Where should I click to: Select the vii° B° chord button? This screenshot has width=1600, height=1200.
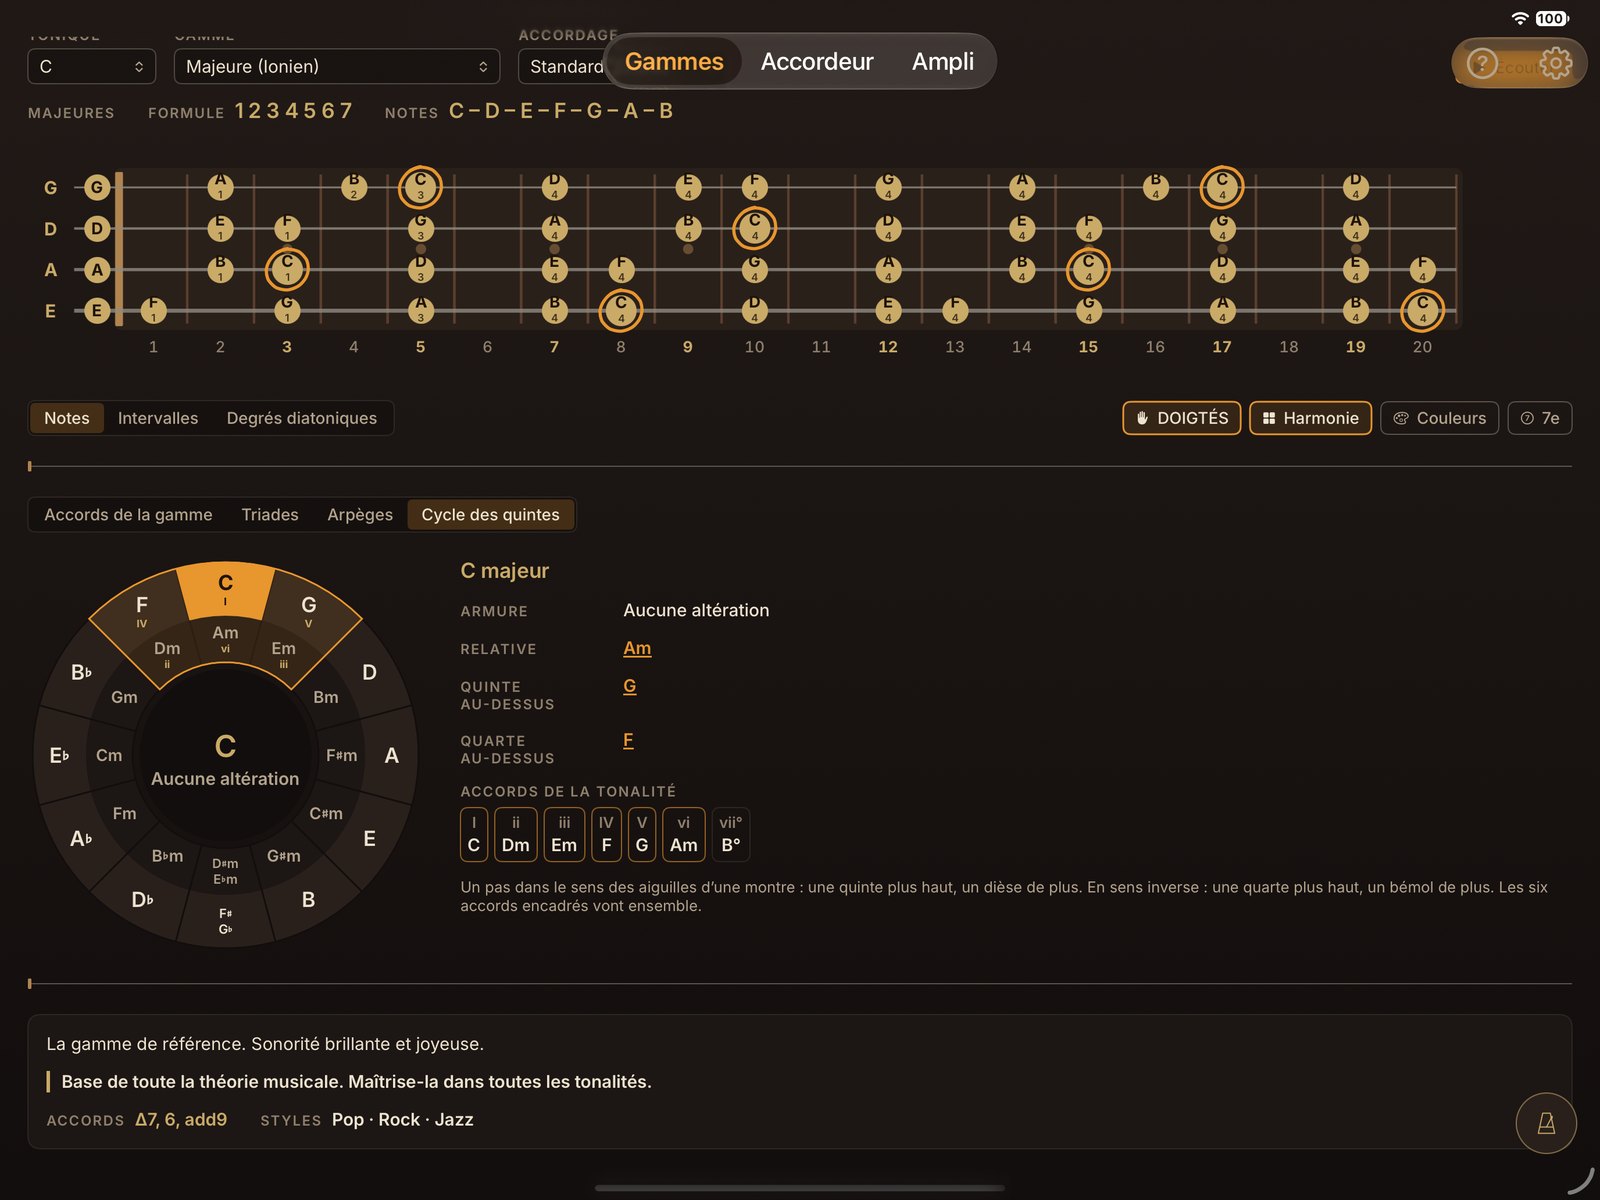(731, 834)
